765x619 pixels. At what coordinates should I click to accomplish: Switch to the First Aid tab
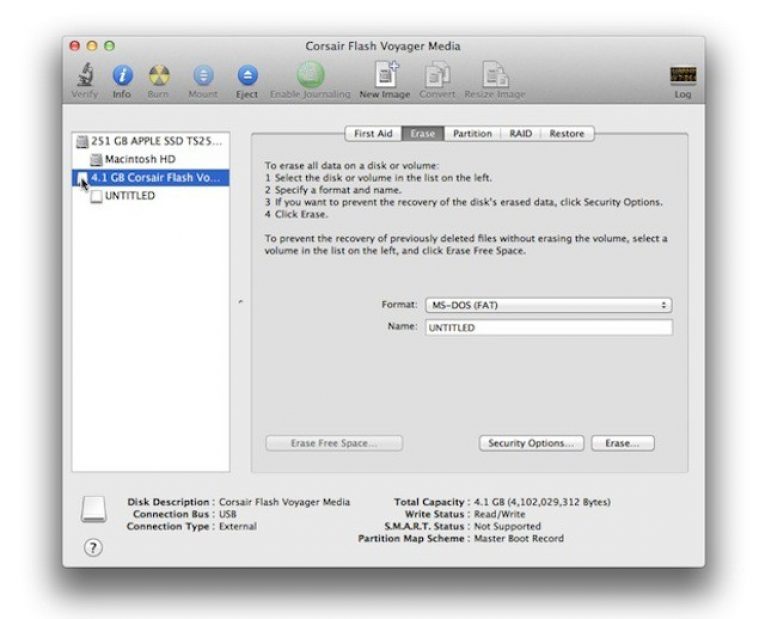pyautogui.click(x=373, y=134)
